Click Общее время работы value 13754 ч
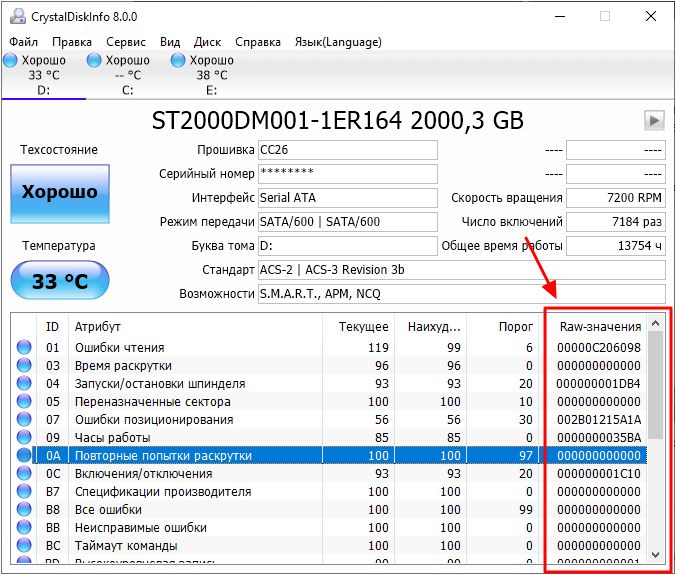This screenshot has width=676, height=575. pyautogui.click(x=616, y=246)
